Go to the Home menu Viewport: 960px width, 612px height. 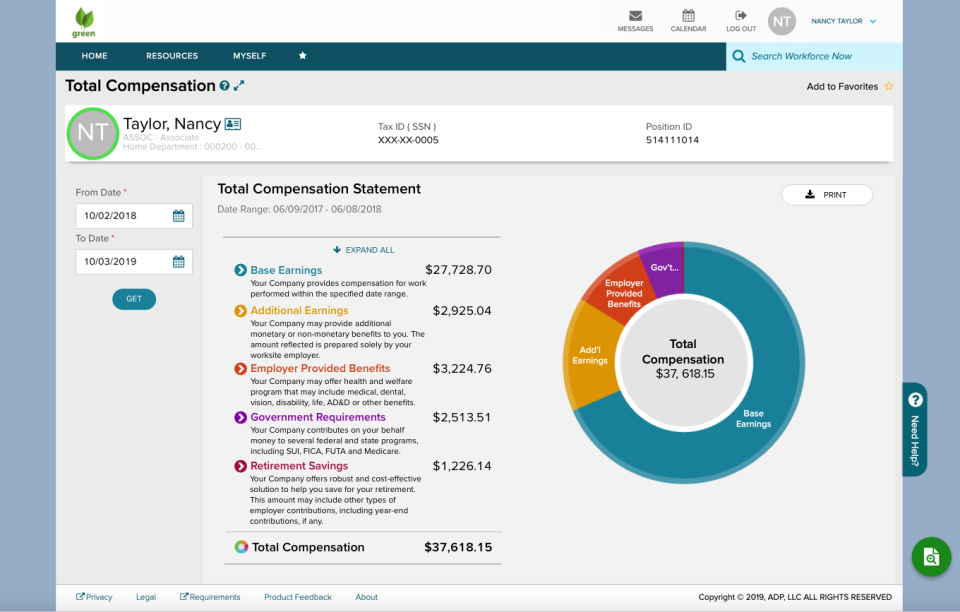pos(94,56)
